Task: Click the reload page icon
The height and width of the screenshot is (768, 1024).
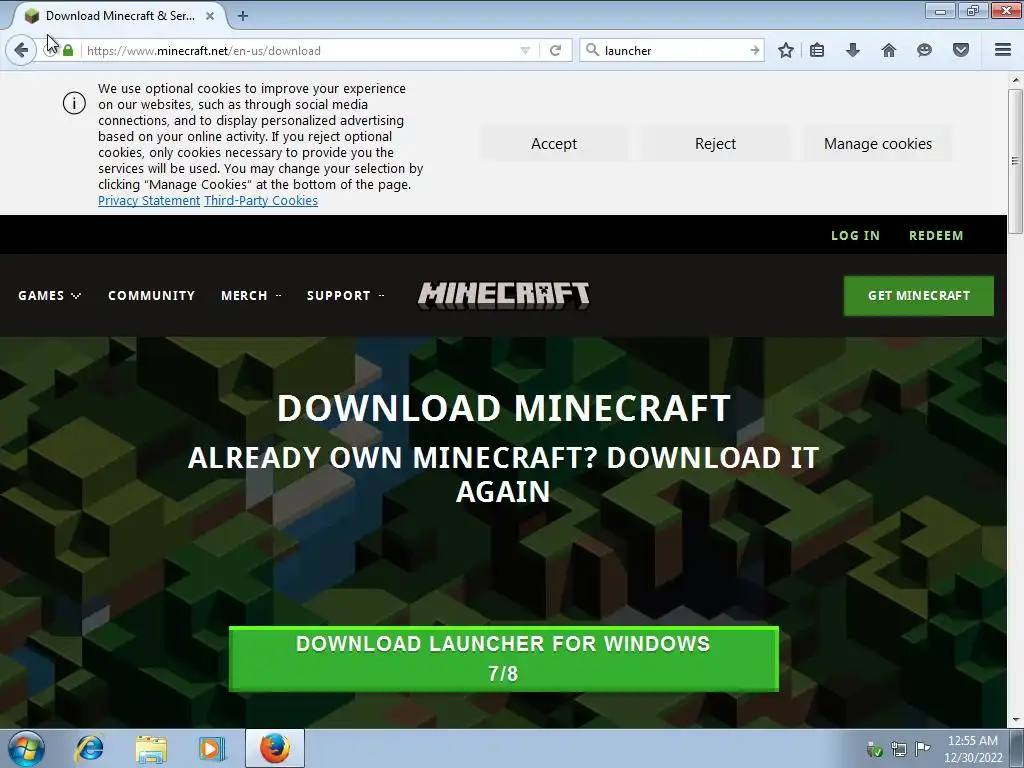Action: [x=556, y=50]
